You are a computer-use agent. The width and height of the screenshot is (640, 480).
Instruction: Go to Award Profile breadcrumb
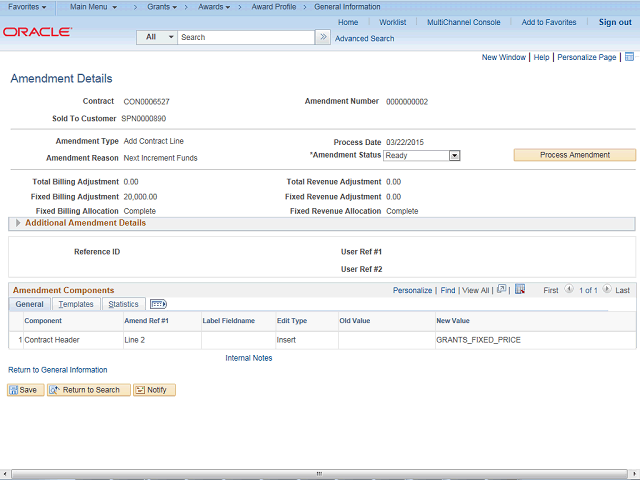(273, 7)
